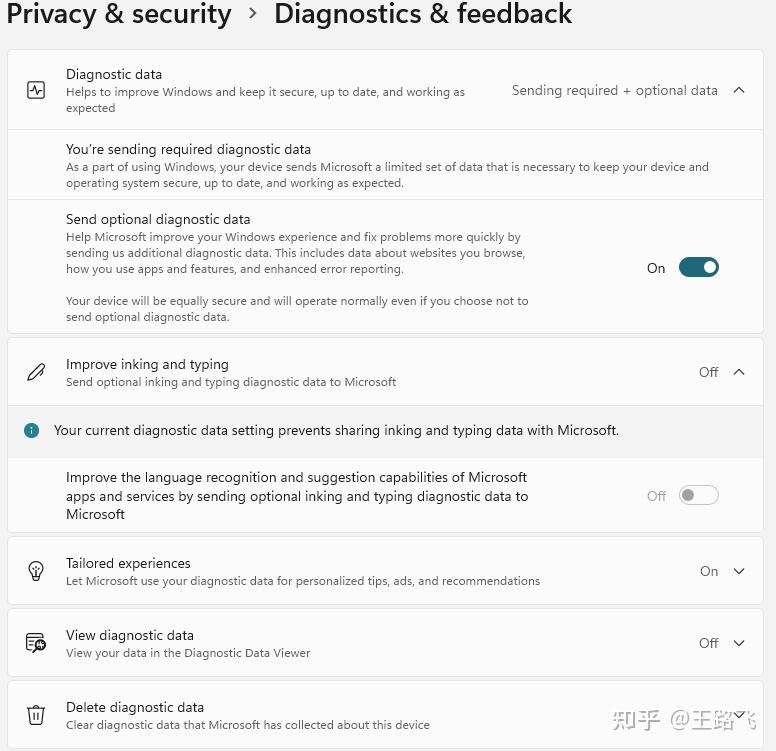Turn off Send optional diagnostic data toggle

coord(698,267)
